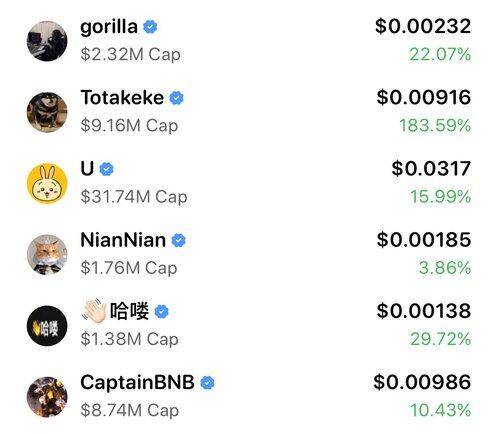Image resolution: width=500 pixels, height=434 pixels.
Task: Open the black 哈喽 token avatar
Action: (47, 326)
